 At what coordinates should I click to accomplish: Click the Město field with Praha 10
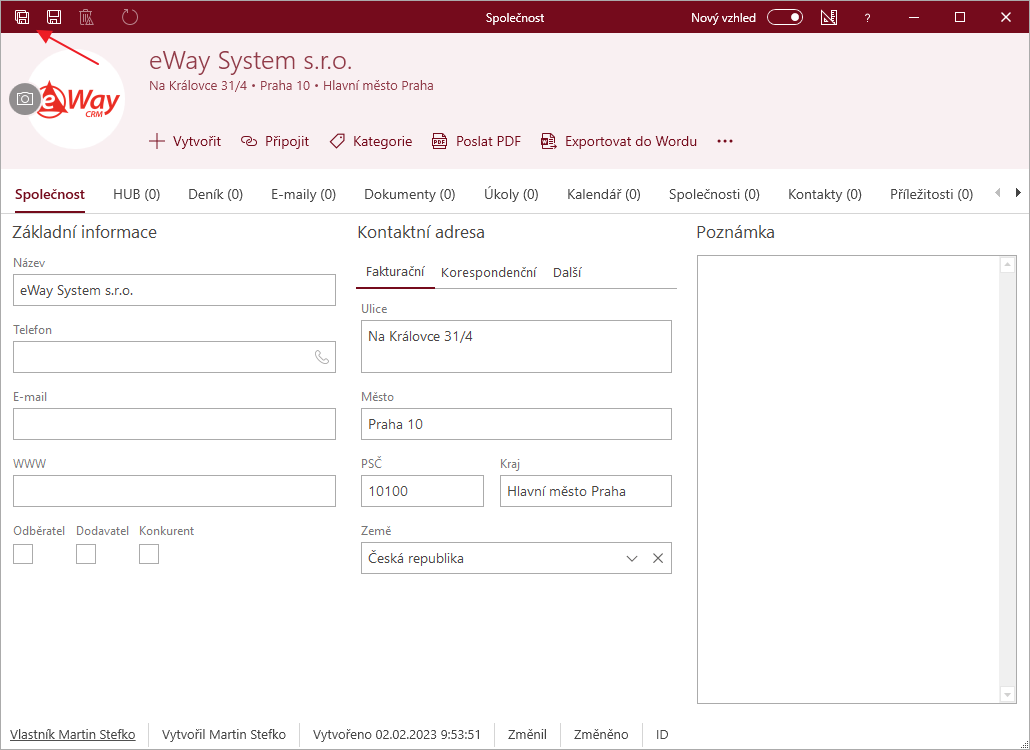[x=516, y=424]
